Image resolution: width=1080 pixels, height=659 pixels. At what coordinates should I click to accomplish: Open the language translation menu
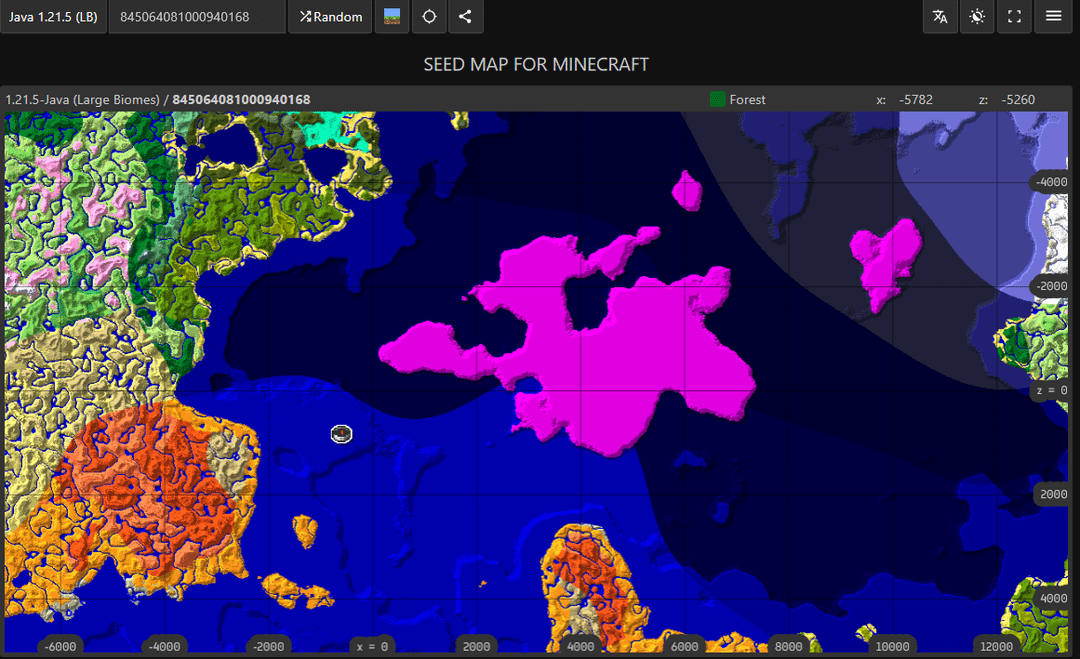tap(940, 17)
